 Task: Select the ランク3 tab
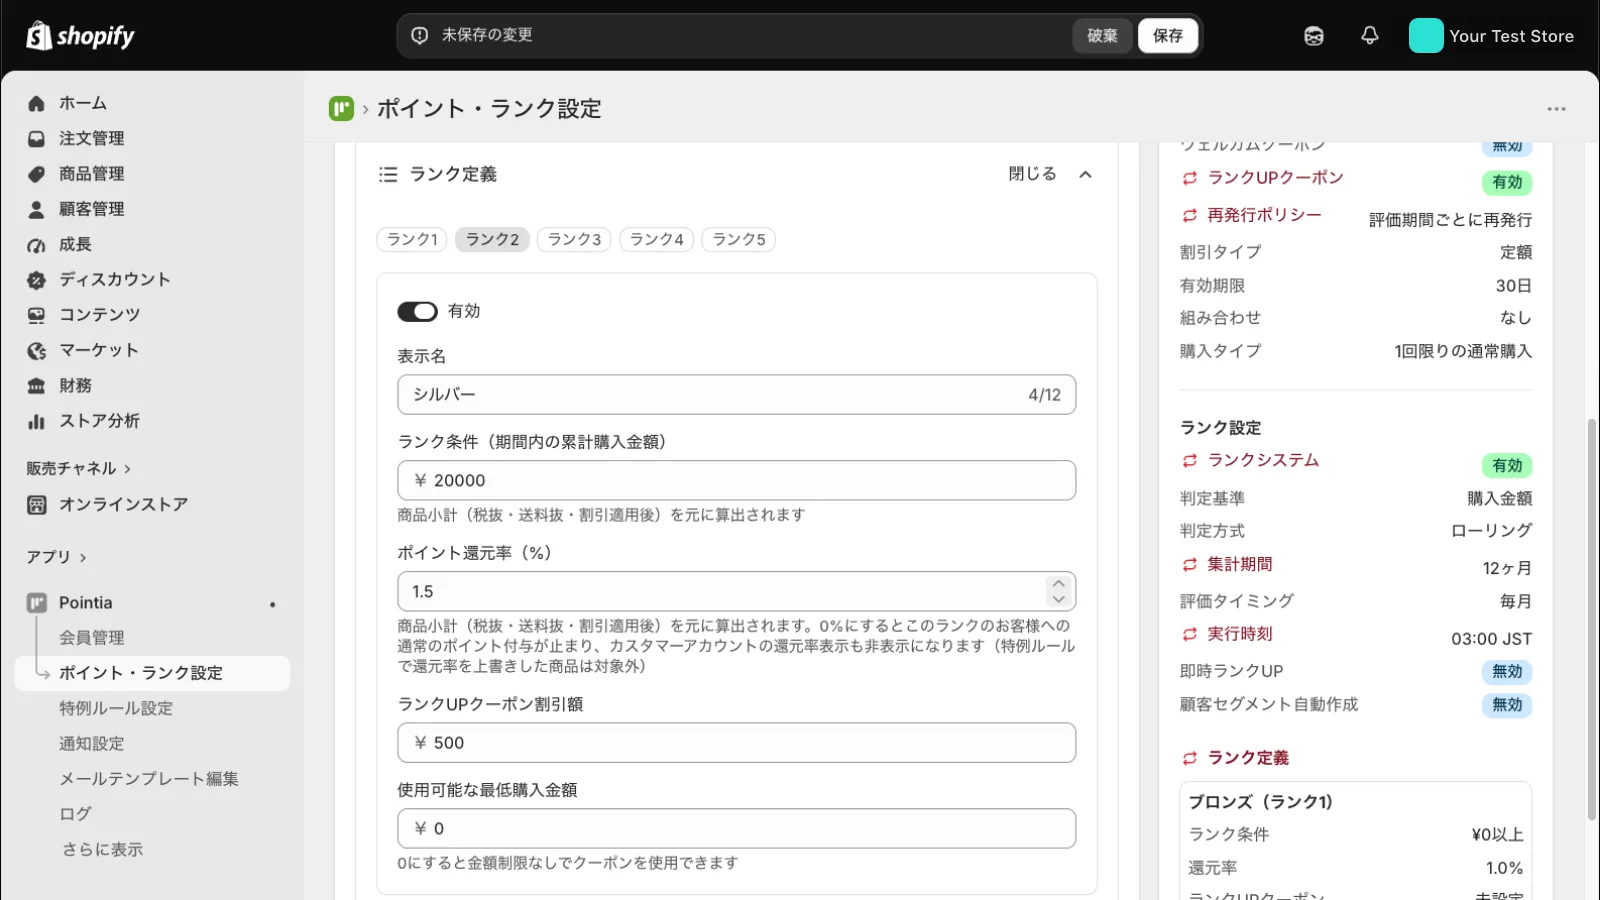(574, 240)
